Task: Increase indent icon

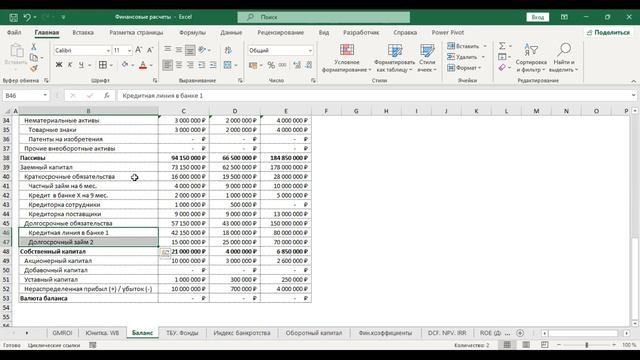Action: tap(213, 65)
